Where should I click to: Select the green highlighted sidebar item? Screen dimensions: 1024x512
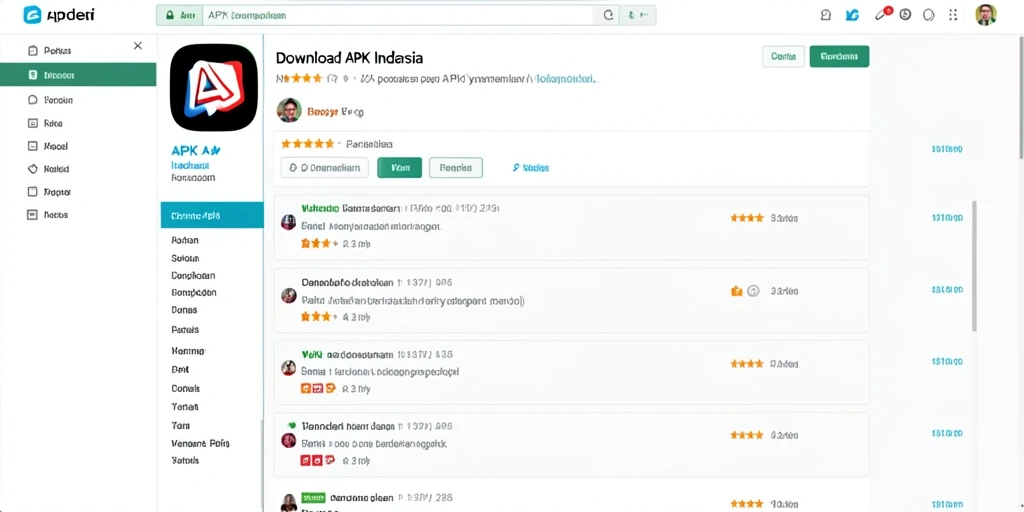coord(78,74)
